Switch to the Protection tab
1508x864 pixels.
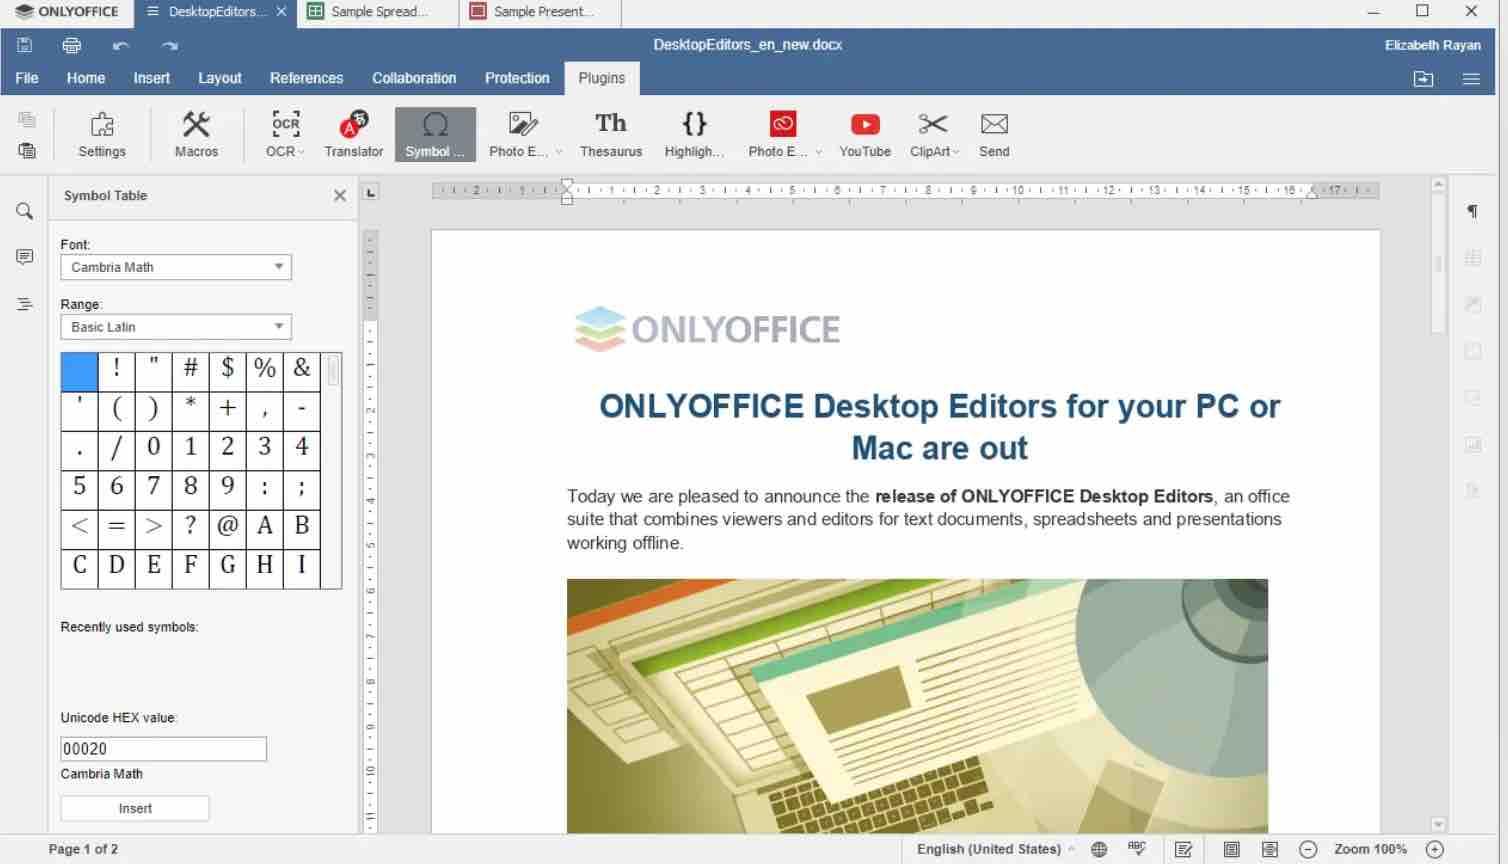(517, 78)
